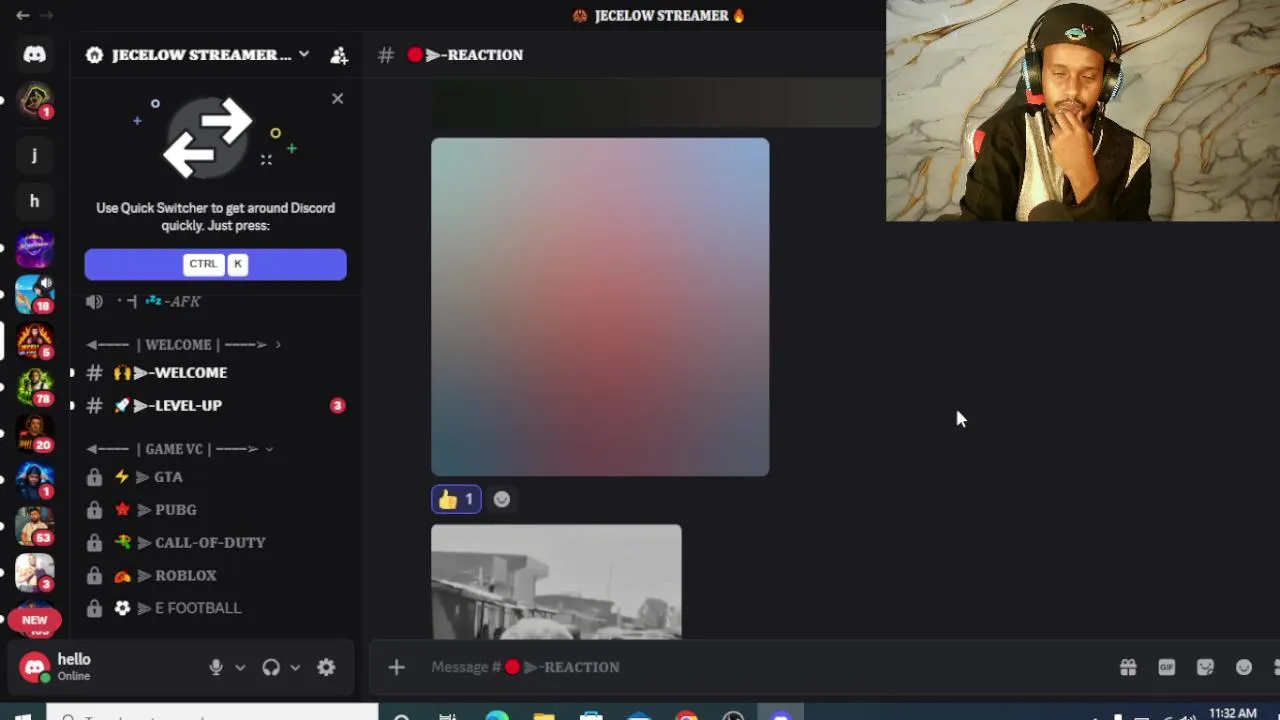Open the gray street photo thumbnail

coord(556,581)
